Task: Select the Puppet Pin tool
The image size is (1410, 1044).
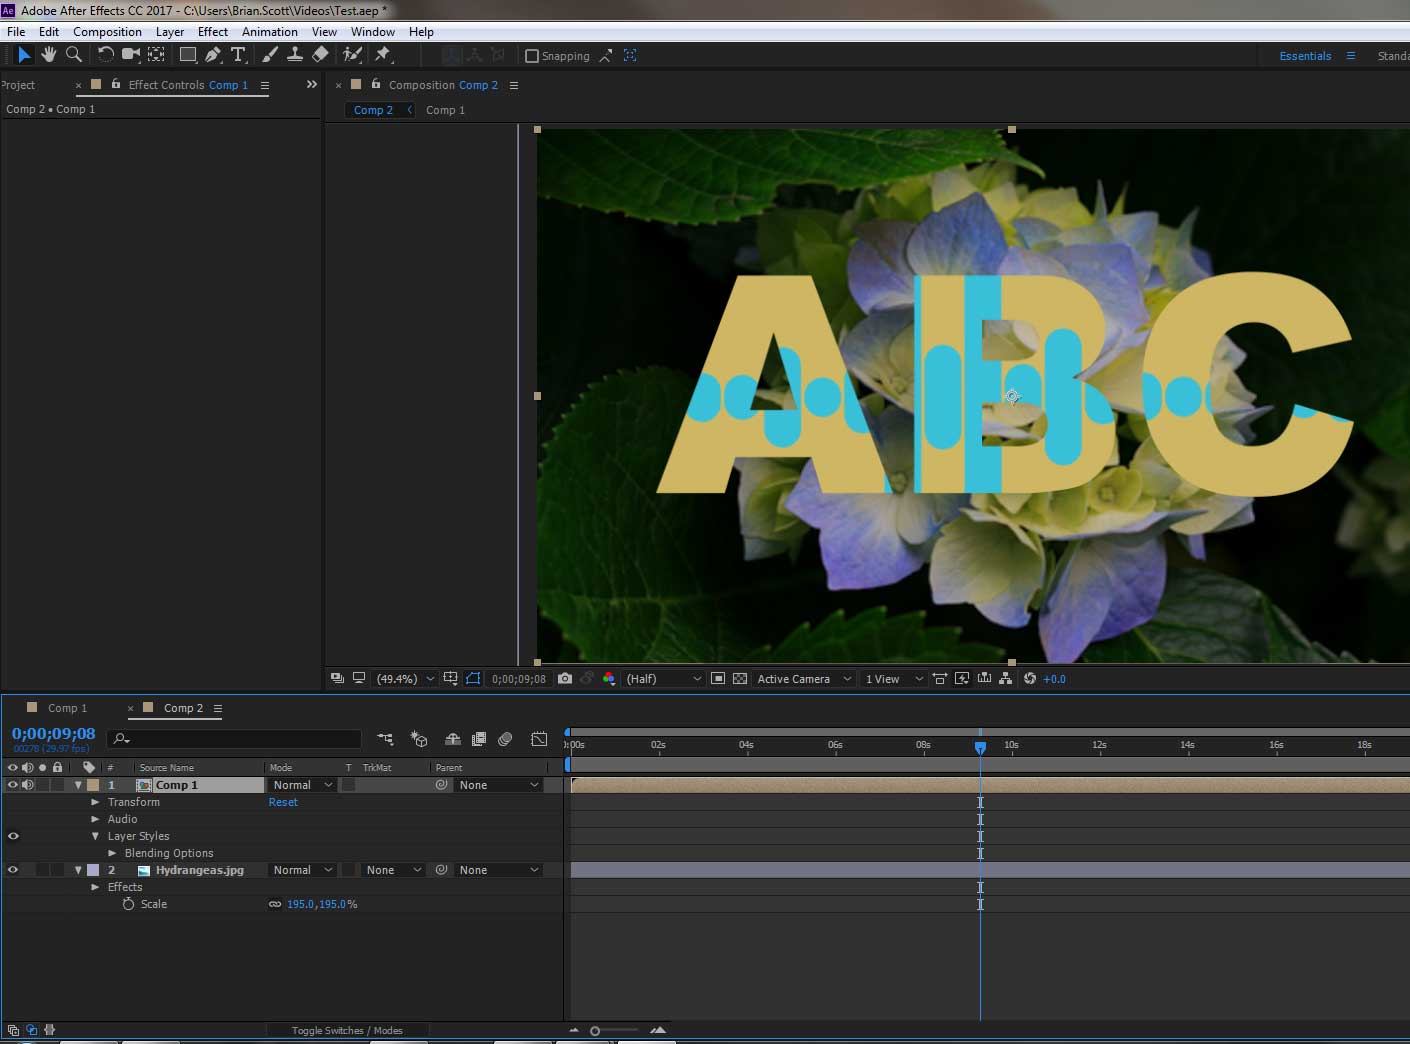Action: click(382, 55)
